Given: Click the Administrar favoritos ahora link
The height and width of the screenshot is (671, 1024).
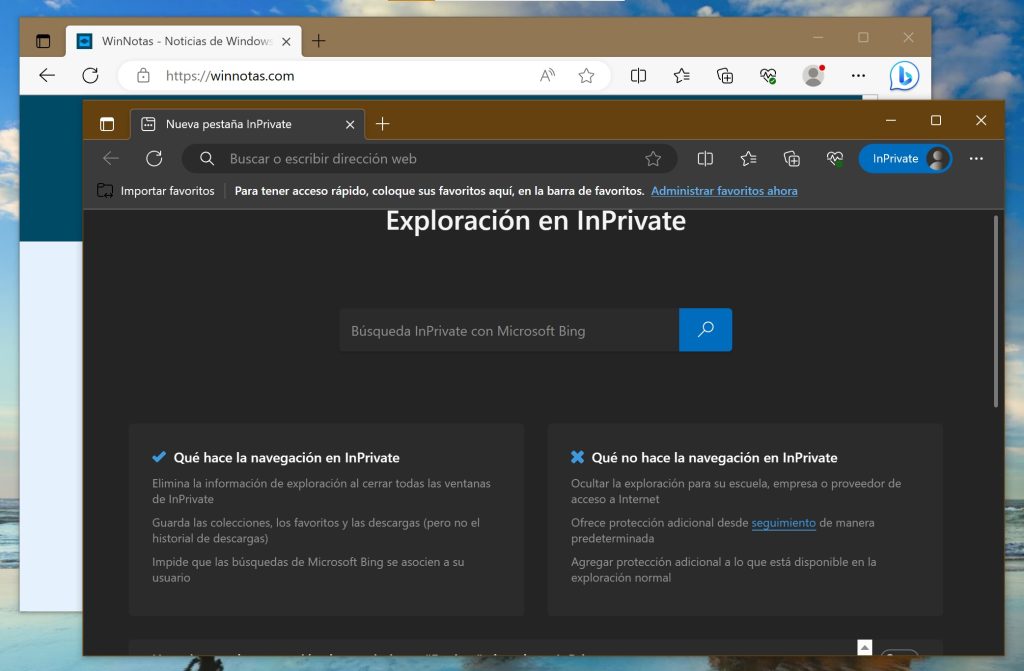Looking at the screenshot, I should (723, 190).
